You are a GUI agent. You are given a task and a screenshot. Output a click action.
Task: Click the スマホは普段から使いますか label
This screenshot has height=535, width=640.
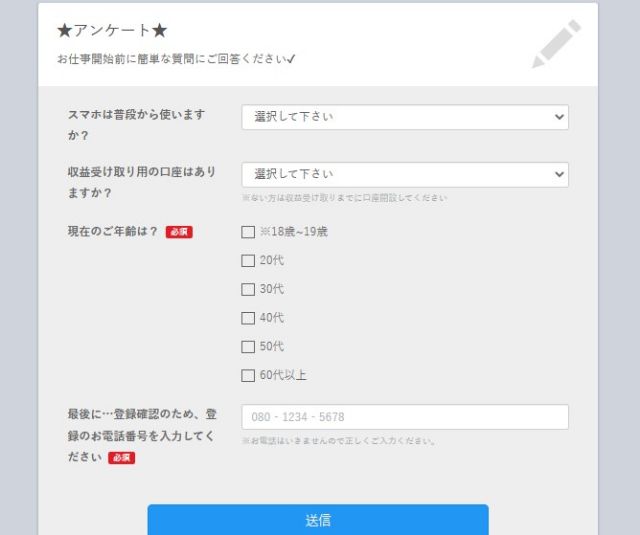[136, 124]
